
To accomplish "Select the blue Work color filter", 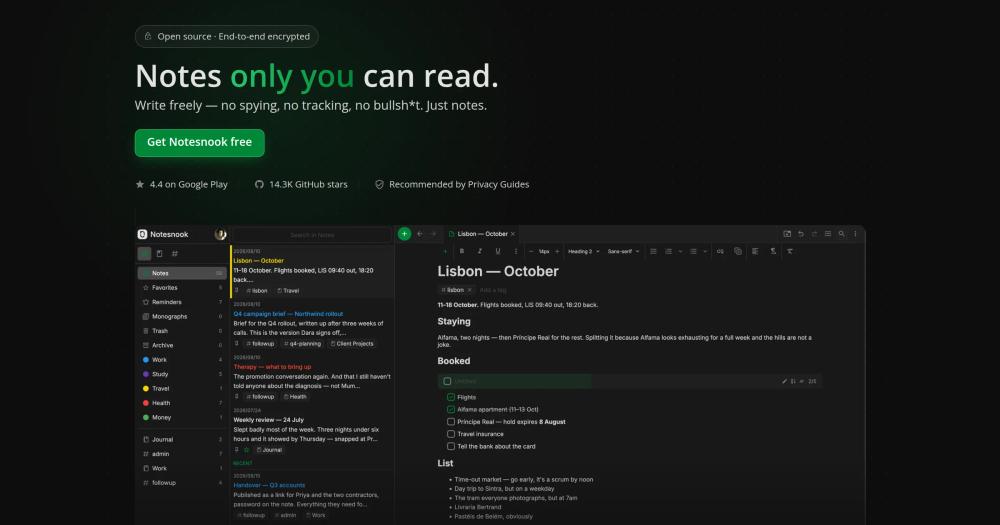I will pyautogui.click(x=182, y=360).
